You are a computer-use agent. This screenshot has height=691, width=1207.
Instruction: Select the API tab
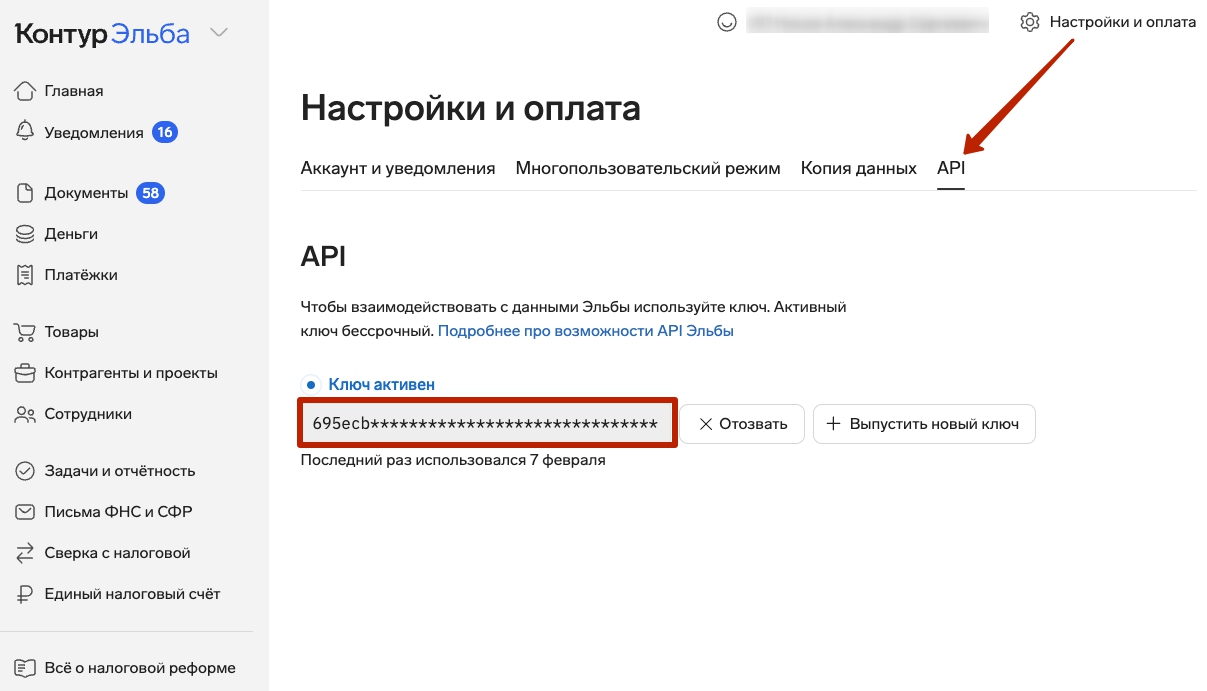click(x=951, y=168)
